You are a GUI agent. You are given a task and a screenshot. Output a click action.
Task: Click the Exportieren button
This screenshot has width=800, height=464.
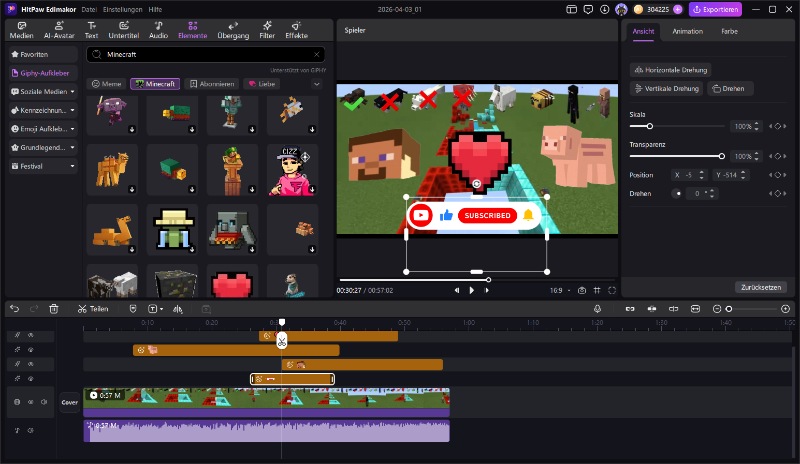point(715,9)
